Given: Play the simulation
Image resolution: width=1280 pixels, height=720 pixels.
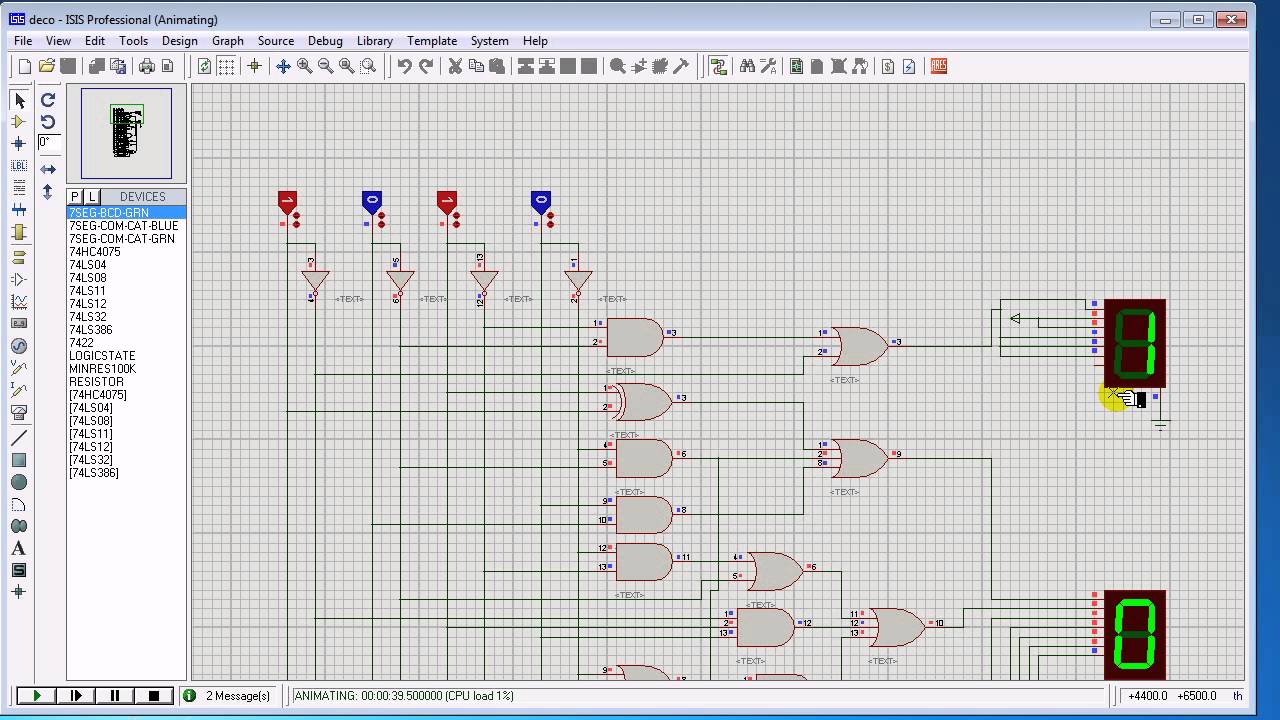Looking at the screenshot, I should point(36,696).
